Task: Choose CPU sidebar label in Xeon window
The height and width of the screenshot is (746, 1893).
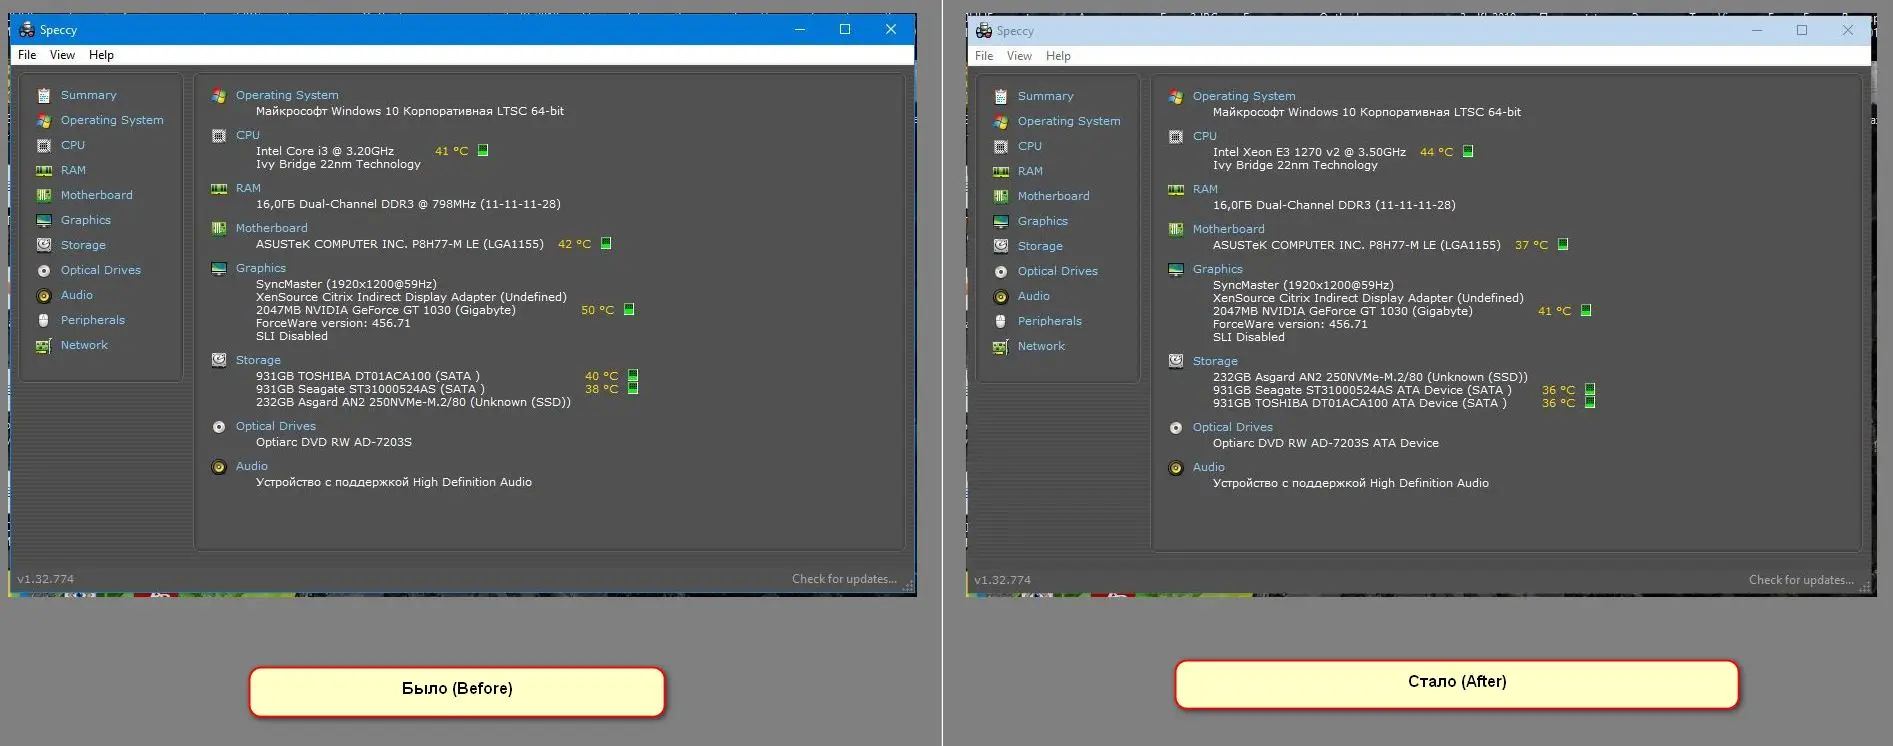Action: 1030,146
